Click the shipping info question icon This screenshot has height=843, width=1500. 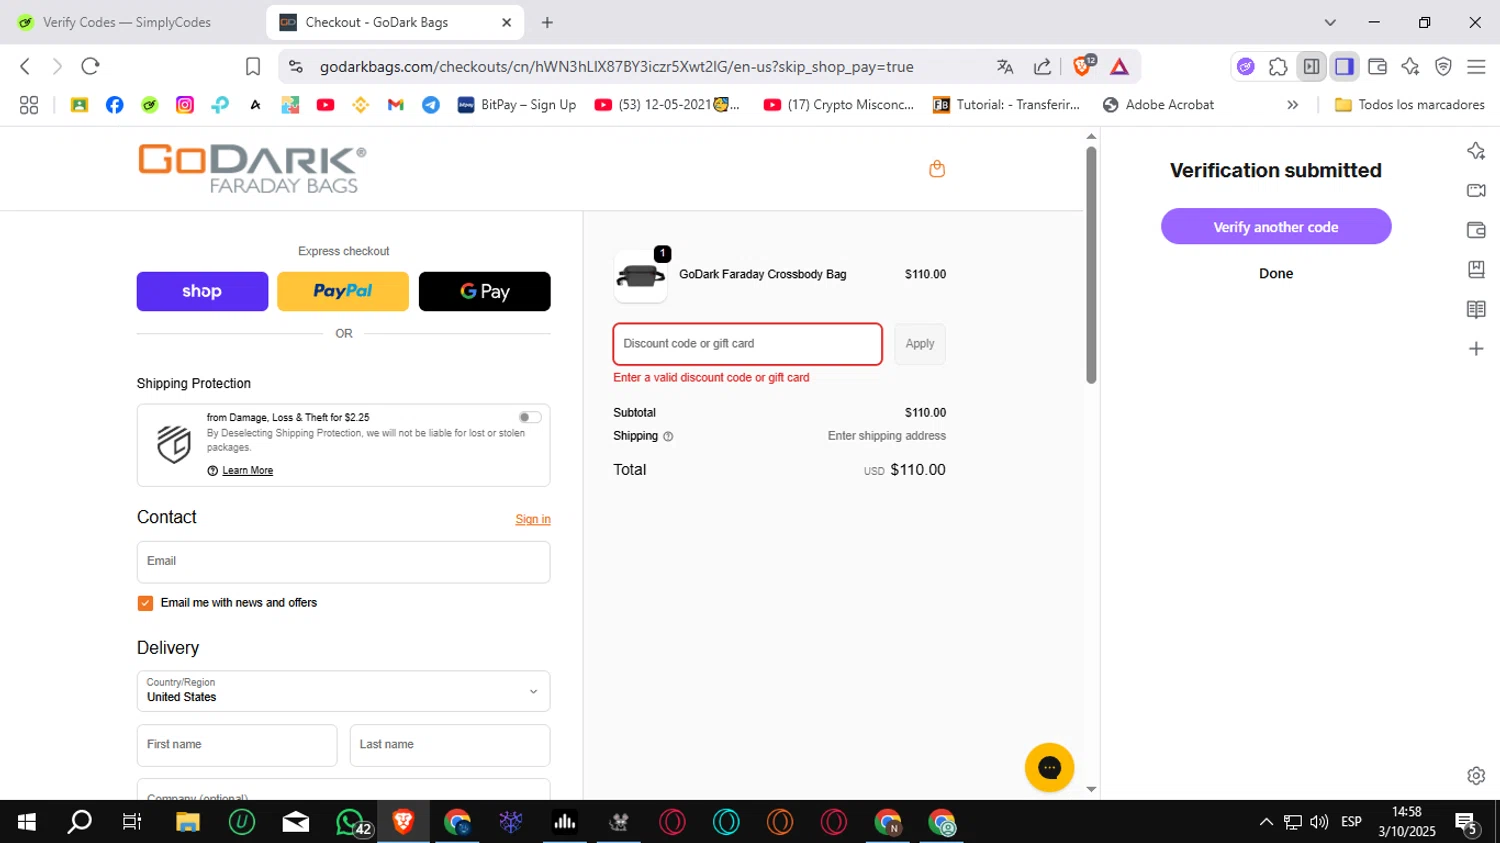pyautogui.click(x=668, y=436)
